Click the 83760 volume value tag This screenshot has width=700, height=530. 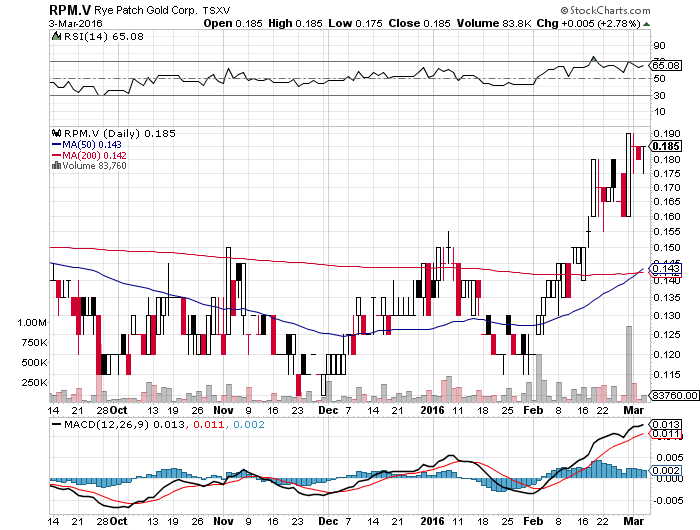pos(667,396)
